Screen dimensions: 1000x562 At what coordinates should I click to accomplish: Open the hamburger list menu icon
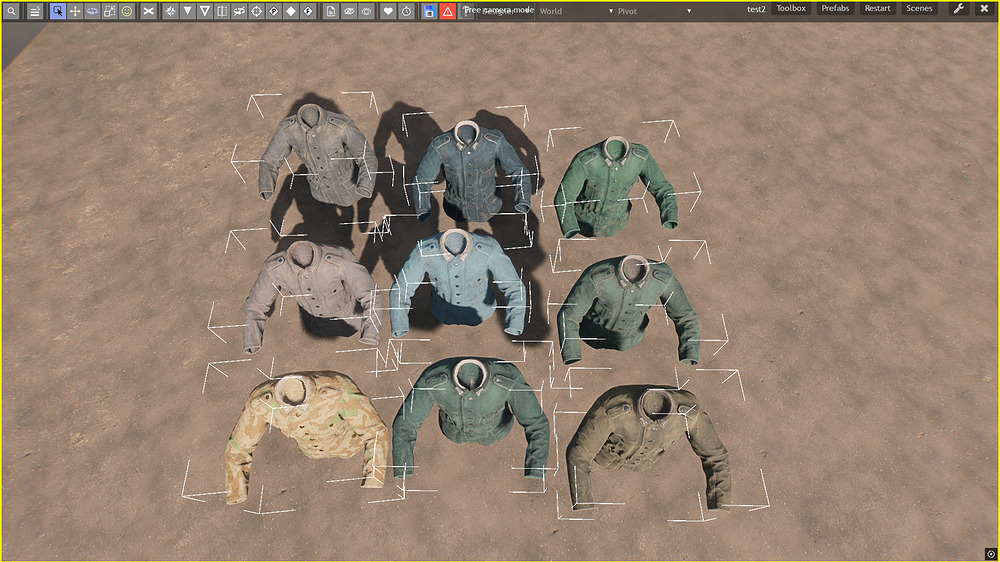[x=34, y=11]
